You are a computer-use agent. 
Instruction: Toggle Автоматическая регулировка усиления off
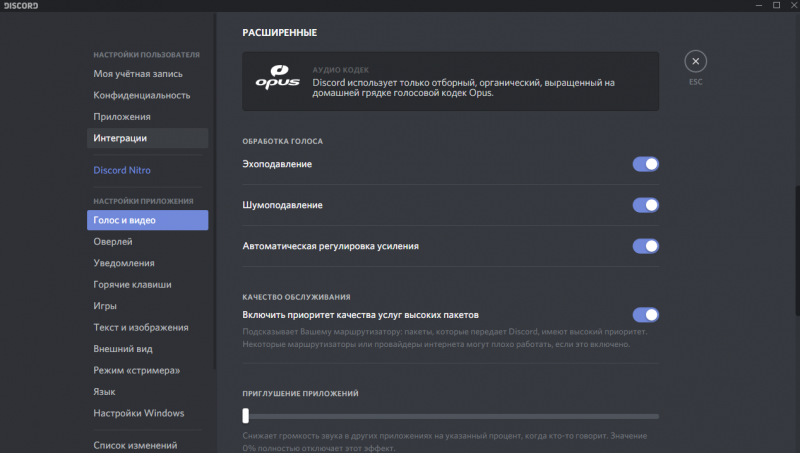pyautogui.click(x=646, y=246)
